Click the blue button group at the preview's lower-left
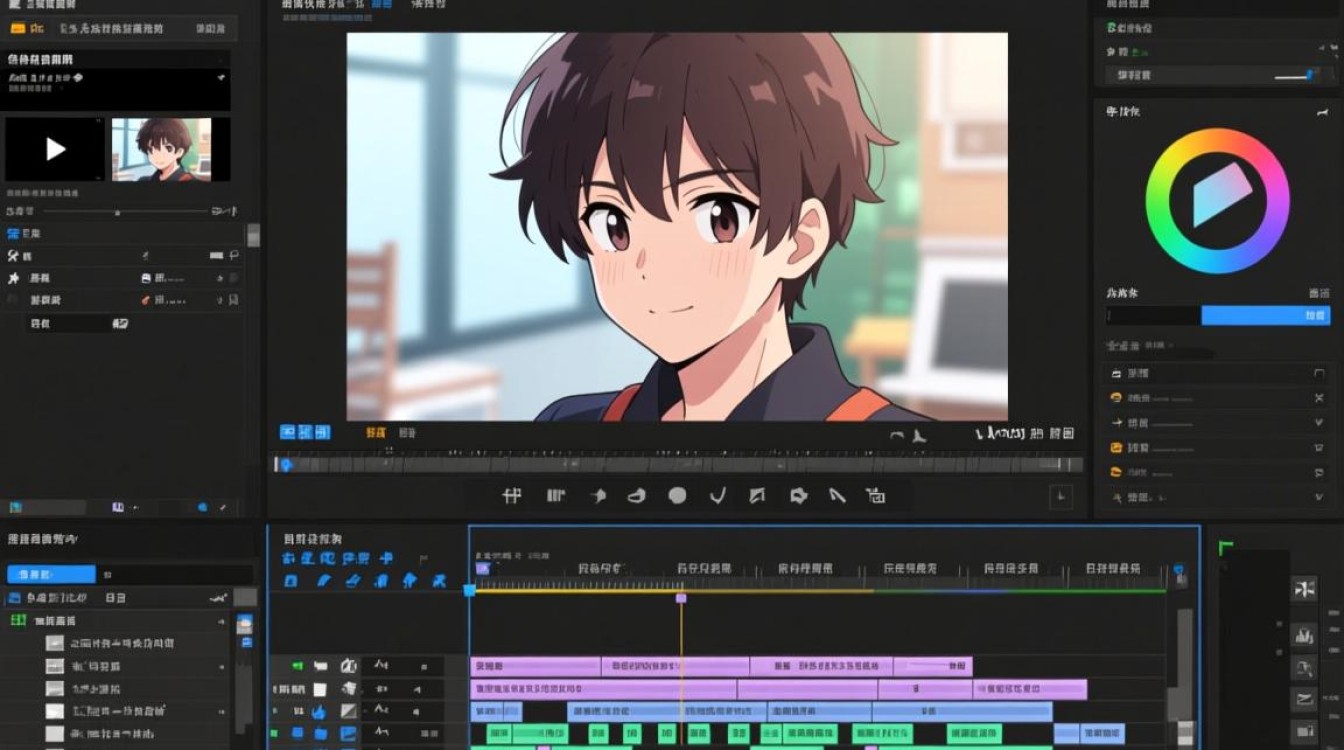This screenshot has width=1344, height=750. tap(305, 432)
